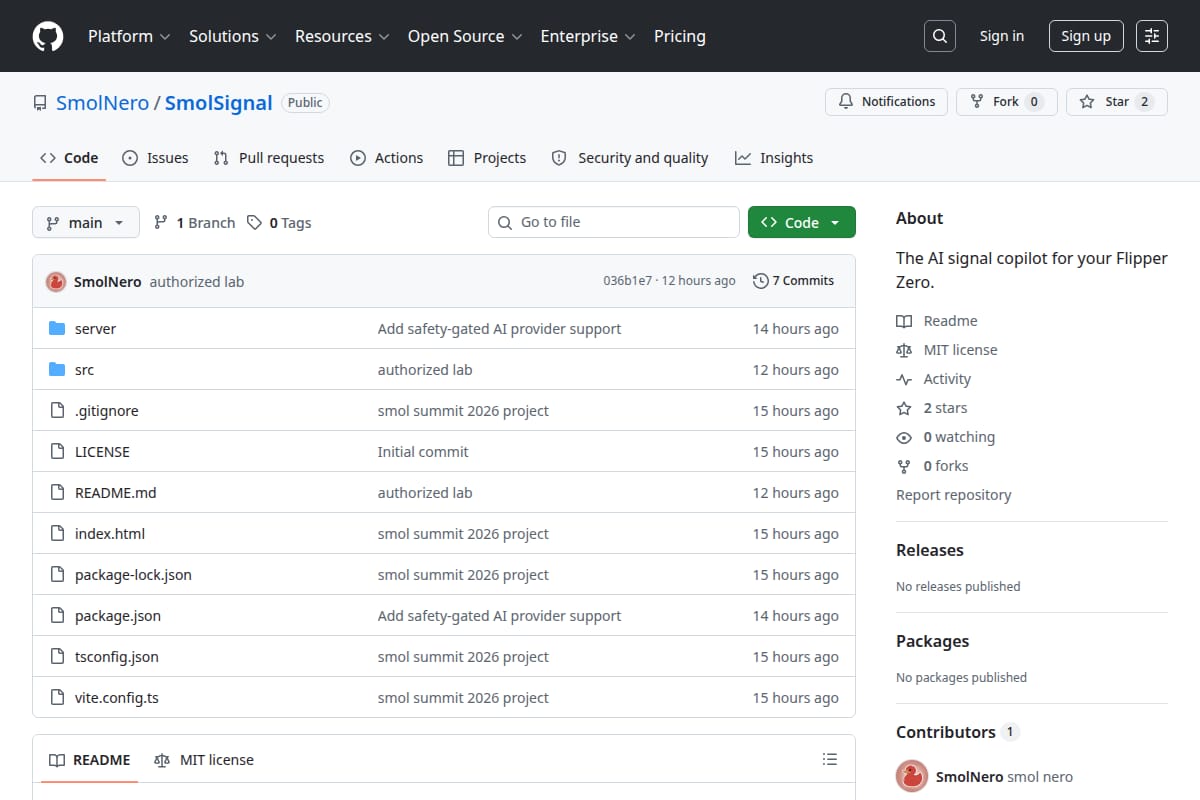
Task: Open Readme link in About sidebar
Action: pos(937,321)
